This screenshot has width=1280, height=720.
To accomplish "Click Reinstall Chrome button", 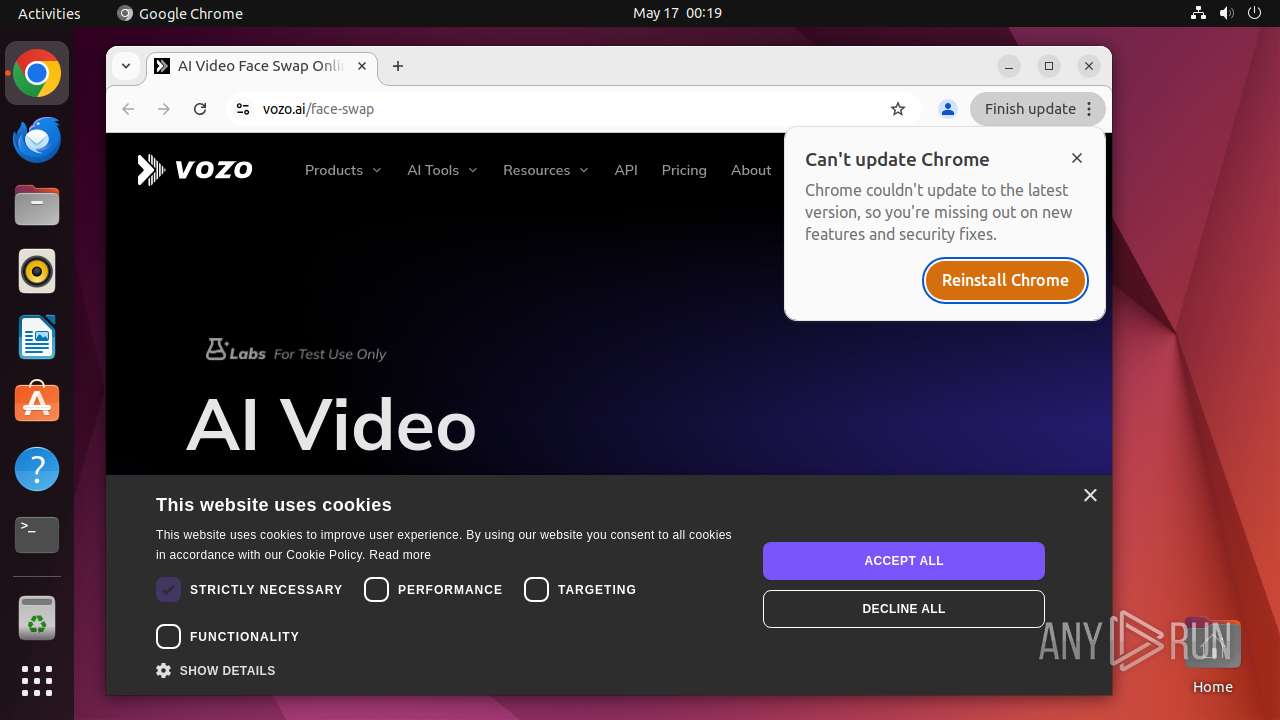I will point(1005,280).
